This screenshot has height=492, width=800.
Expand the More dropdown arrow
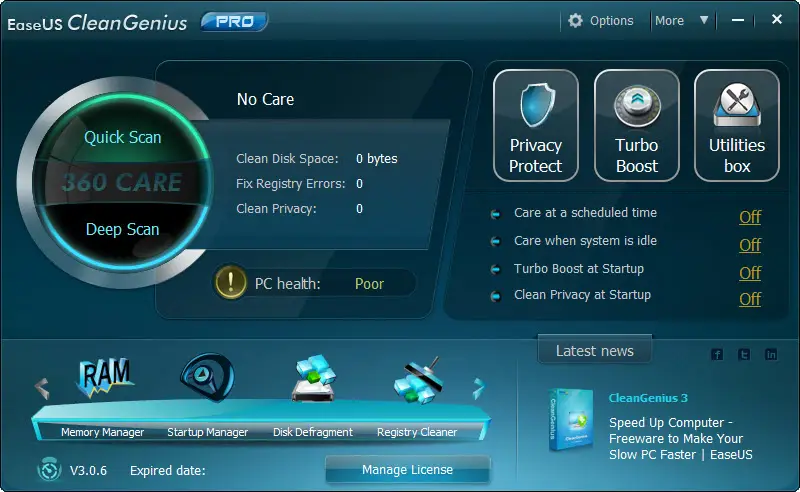click(704, 20)
